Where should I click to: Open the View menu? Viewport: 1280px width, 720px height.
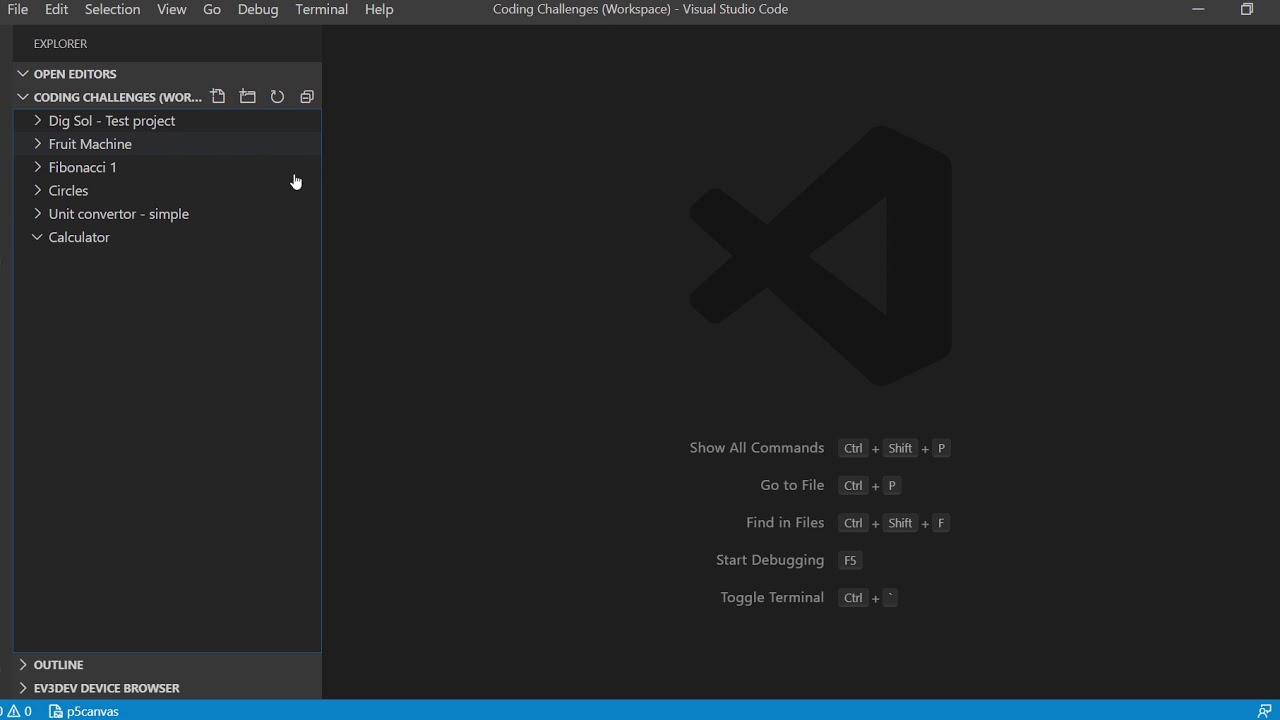click(x=172, y=9)
